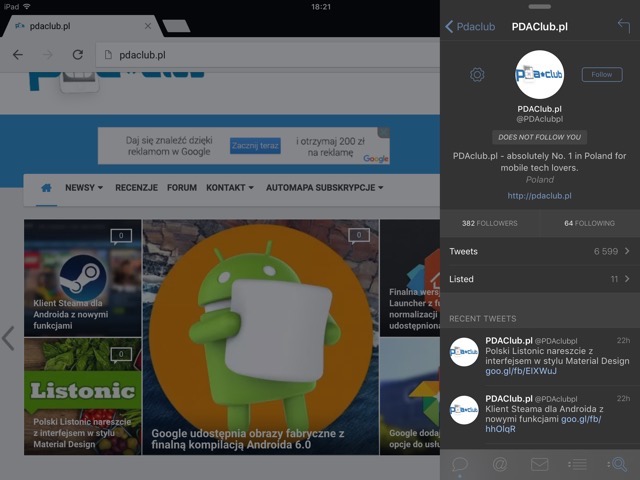Open goo.gl/fb/EIXWuJ tweet link
640x480 pixels.
521,371
